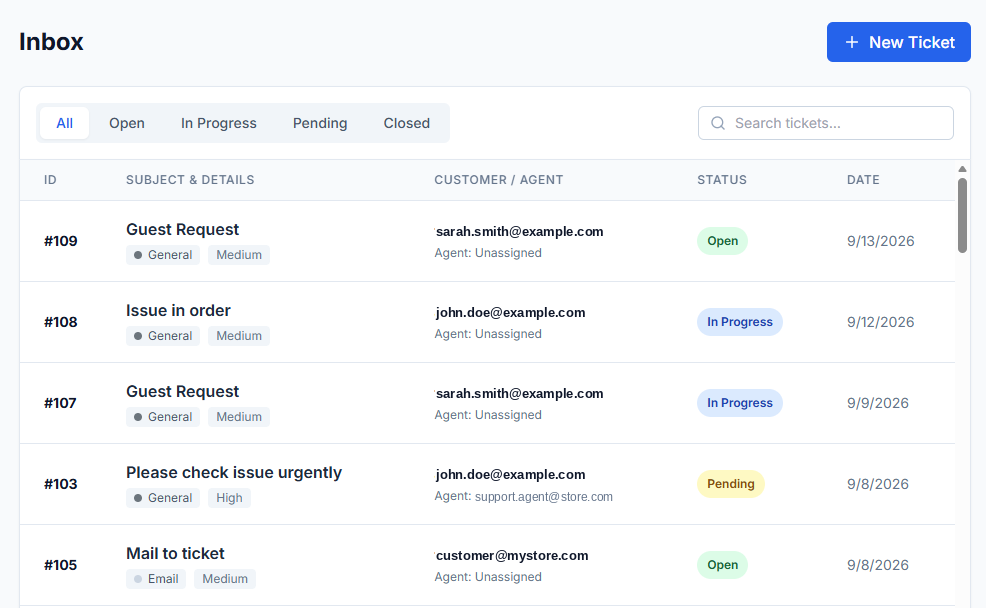986x608 pixels.
Task: Click john.doe@example.com on ticket #108
Action: point(510,312)
